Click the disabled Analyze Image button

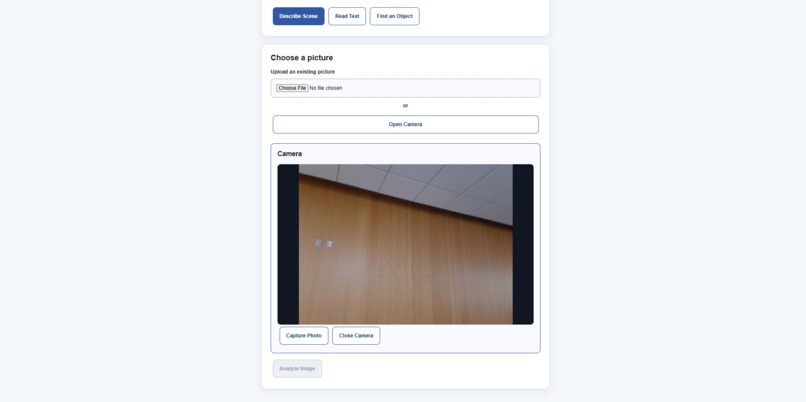click(297, 369)
